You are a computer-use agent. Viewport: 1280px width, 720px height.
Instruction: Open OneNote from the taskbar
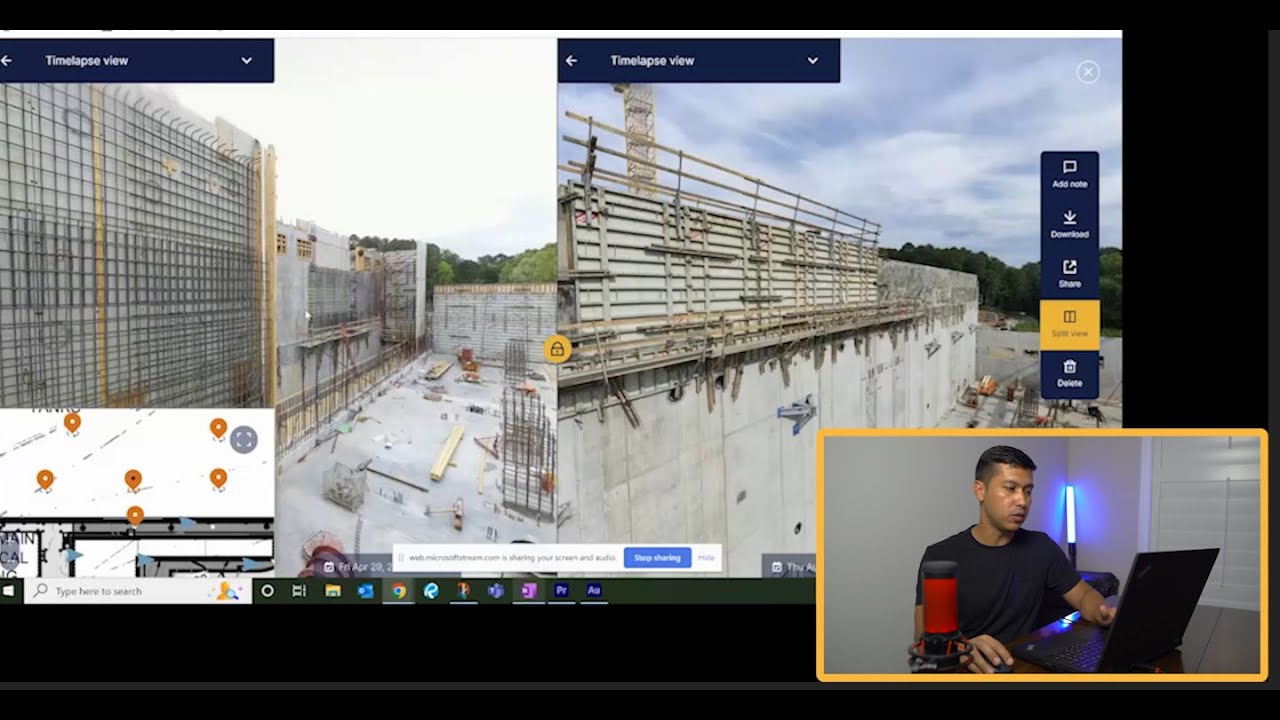(x=529, y=591)
